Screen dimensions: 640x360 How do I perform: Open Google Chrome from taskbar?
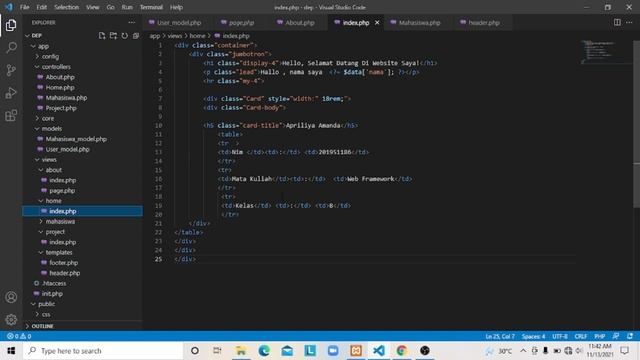pos(402,351)
